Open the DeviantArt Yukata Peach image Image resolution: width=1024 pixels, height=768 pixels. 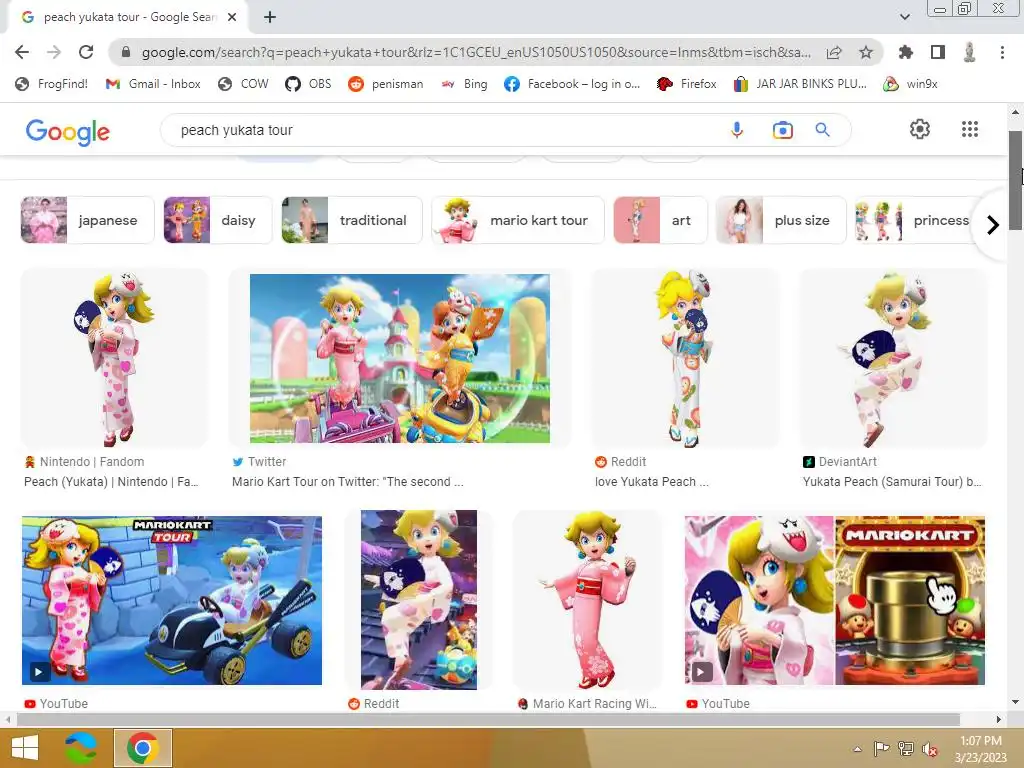click(893, 358)
